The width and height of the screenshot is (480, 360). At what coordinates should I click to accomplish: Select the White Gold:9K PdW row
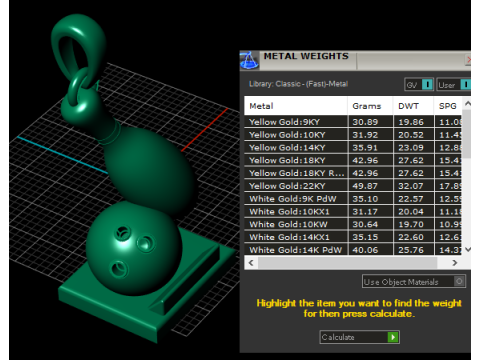353,199
